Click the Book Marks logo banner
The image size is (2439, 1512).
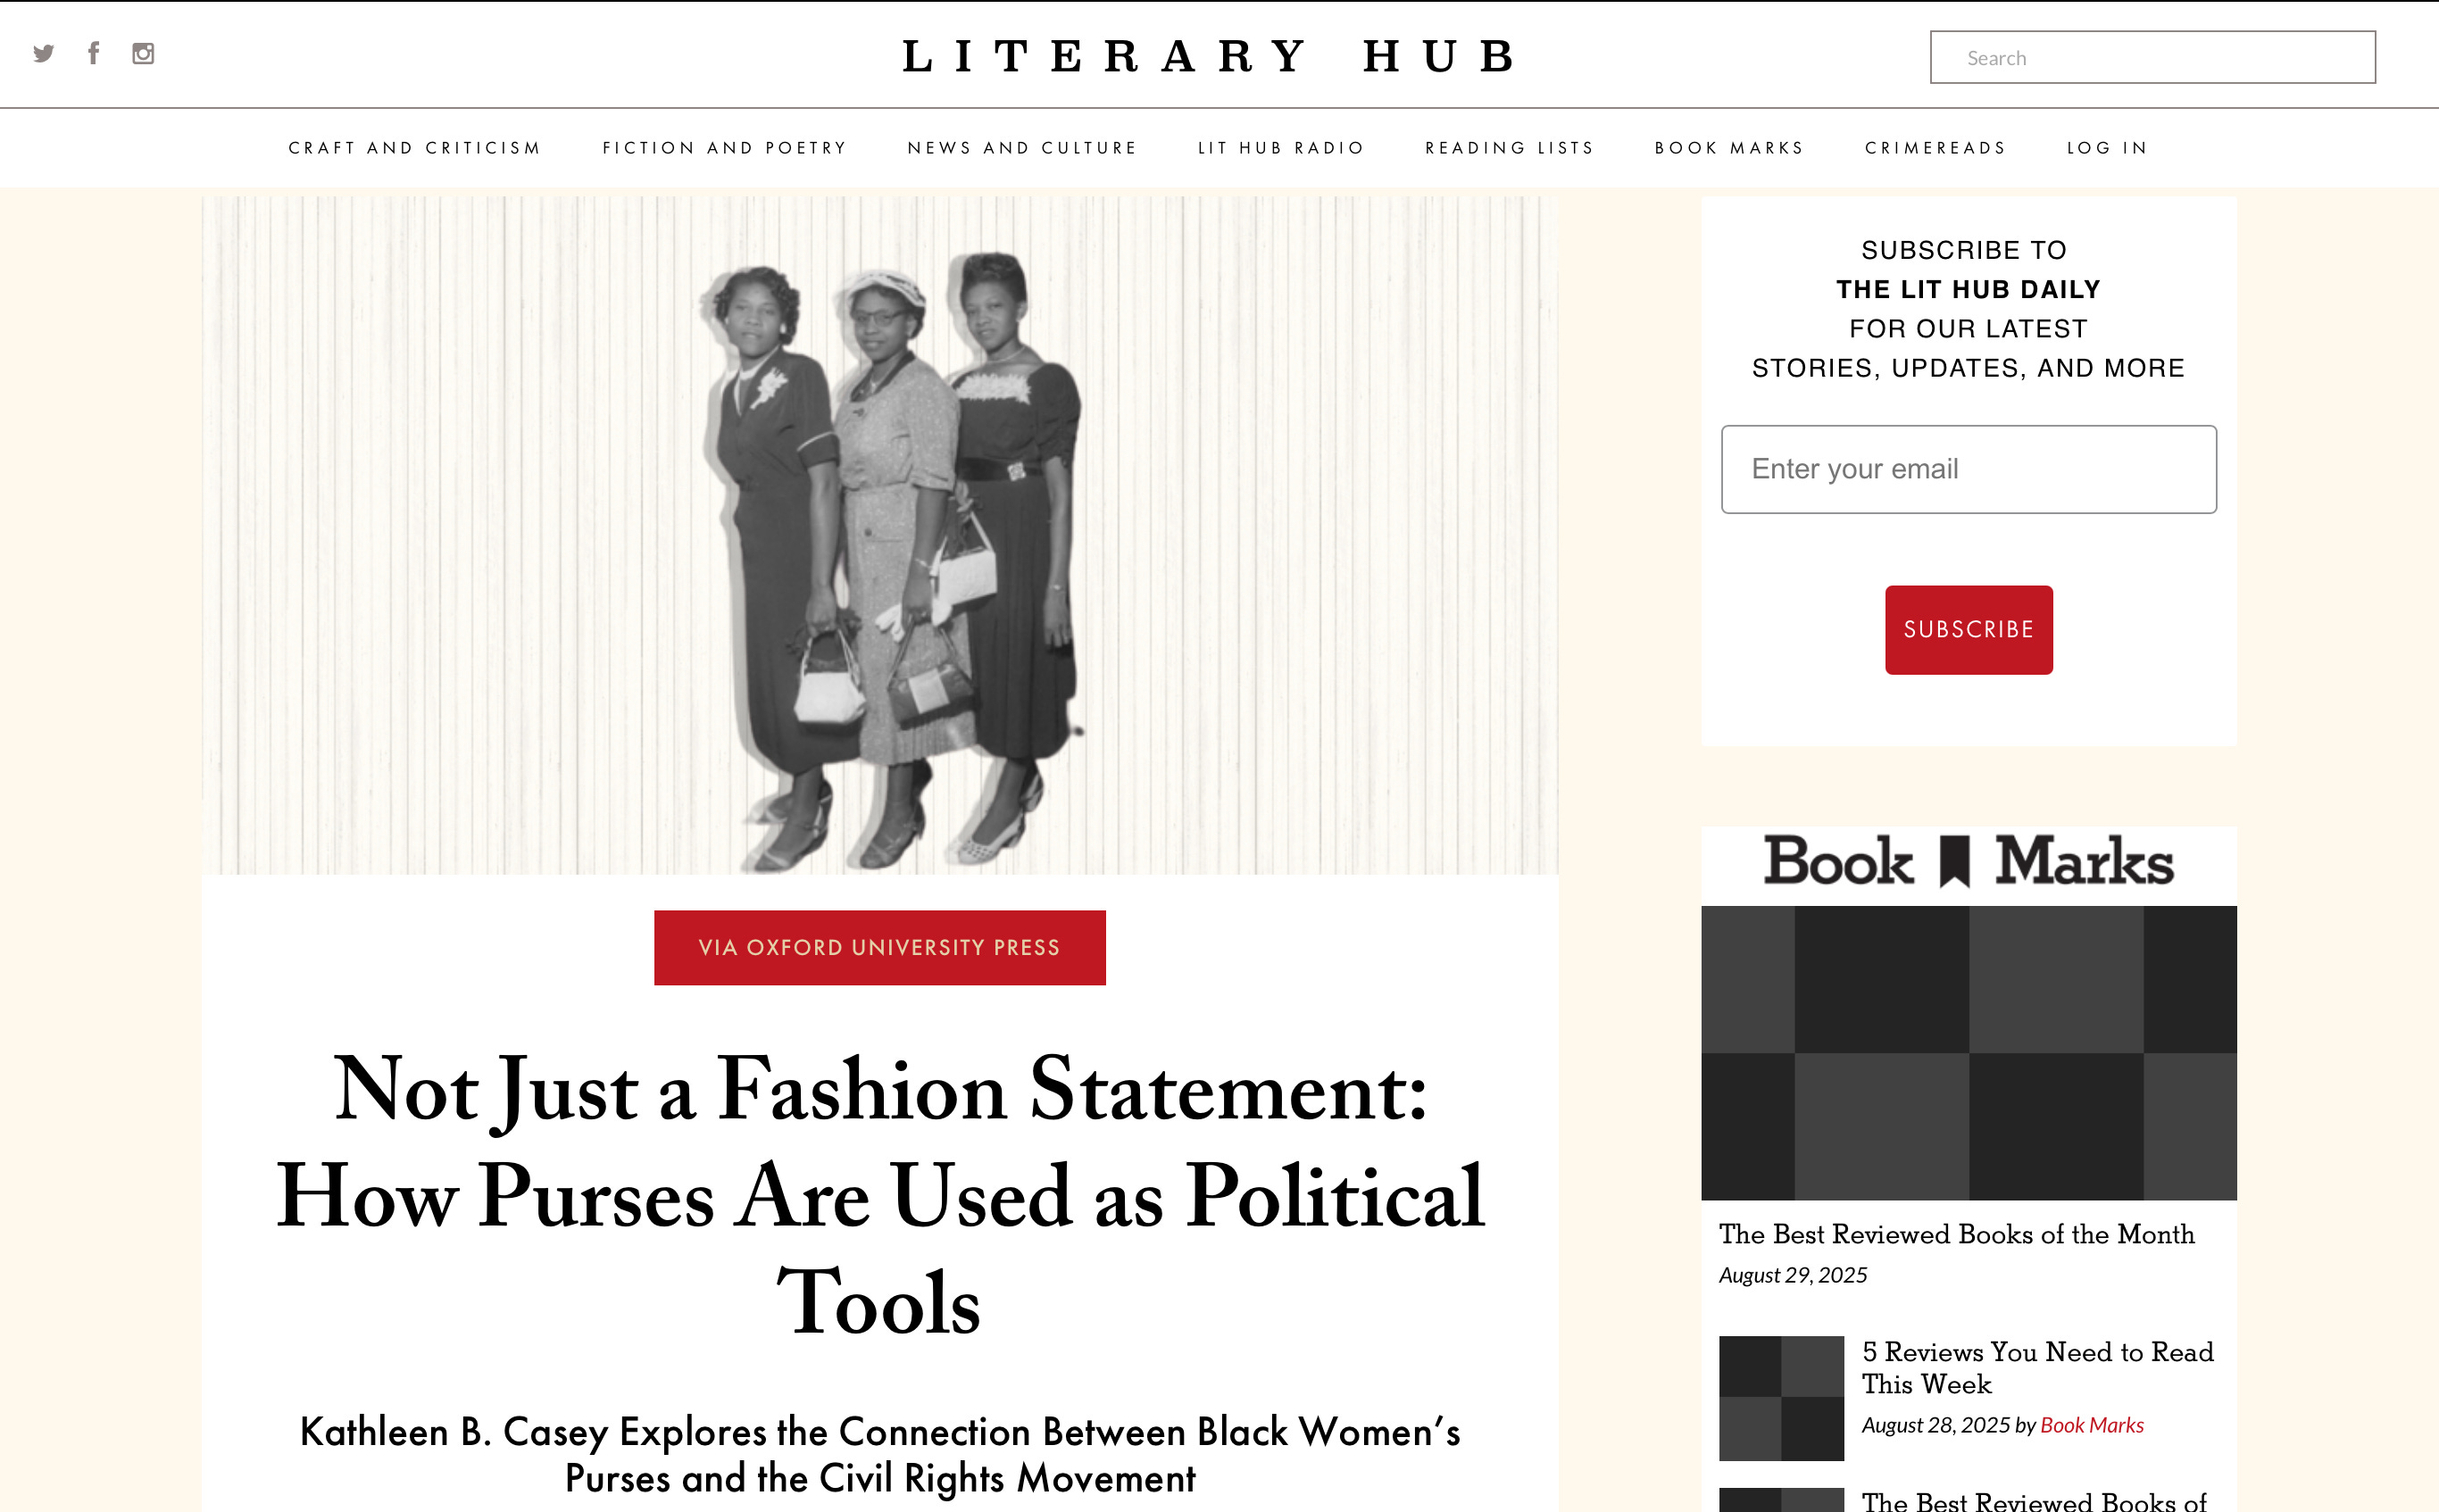[x=1967, y=862]
